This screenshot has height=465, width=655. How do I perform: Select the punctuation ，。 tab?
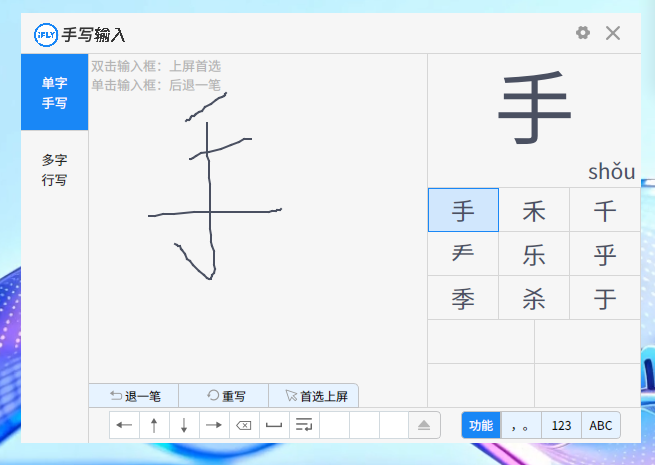click(520, 425)
